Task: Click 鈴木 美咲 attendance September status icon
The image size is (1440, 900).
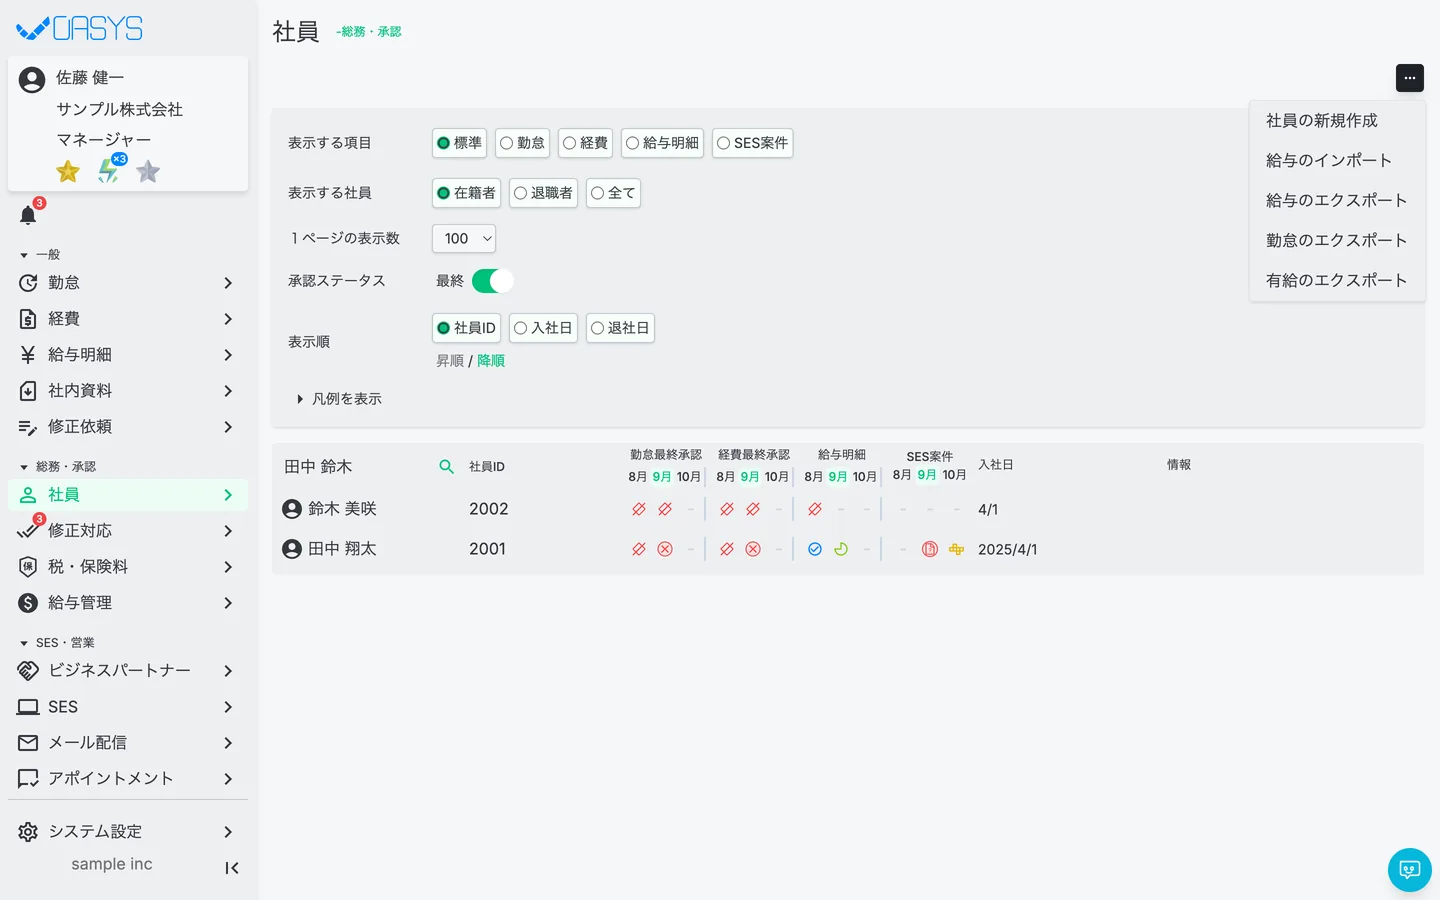Action: pos(665,509)
